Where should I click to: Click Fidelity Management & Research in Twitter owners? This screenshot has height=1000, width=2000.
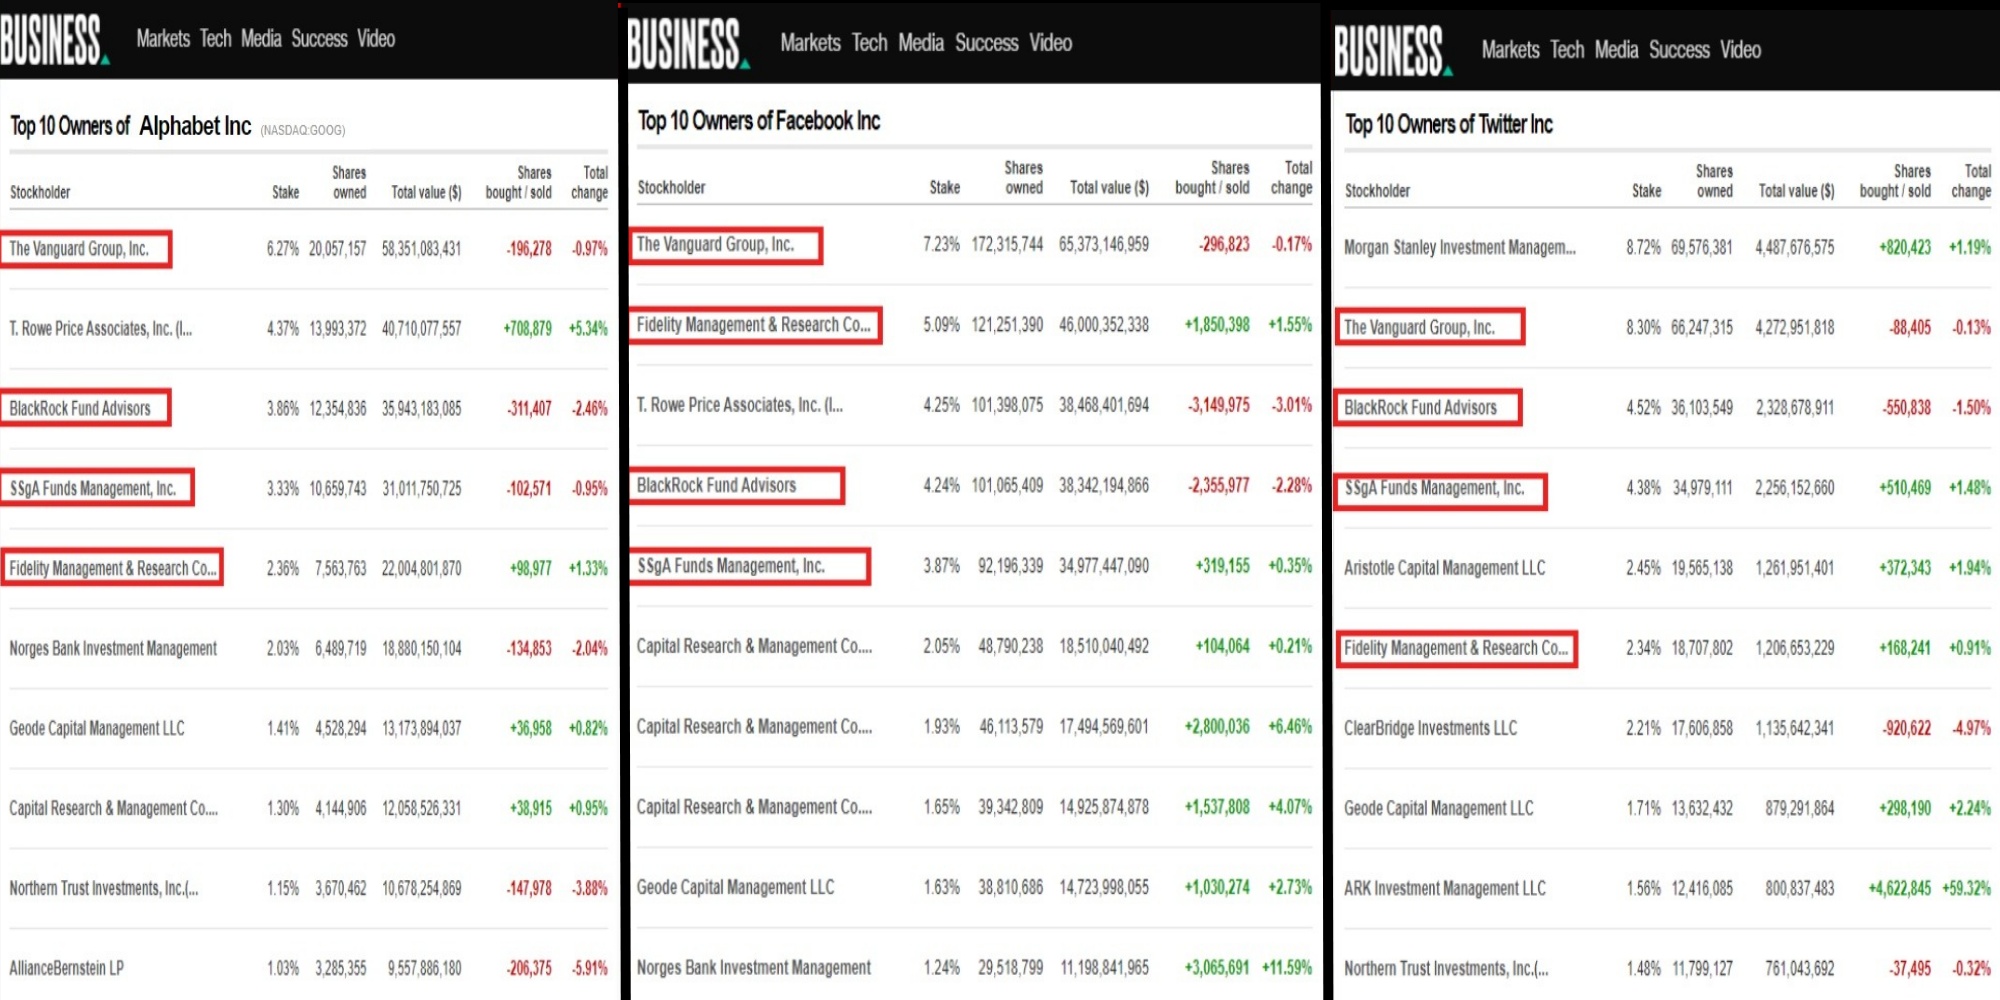pos(1456,649)
